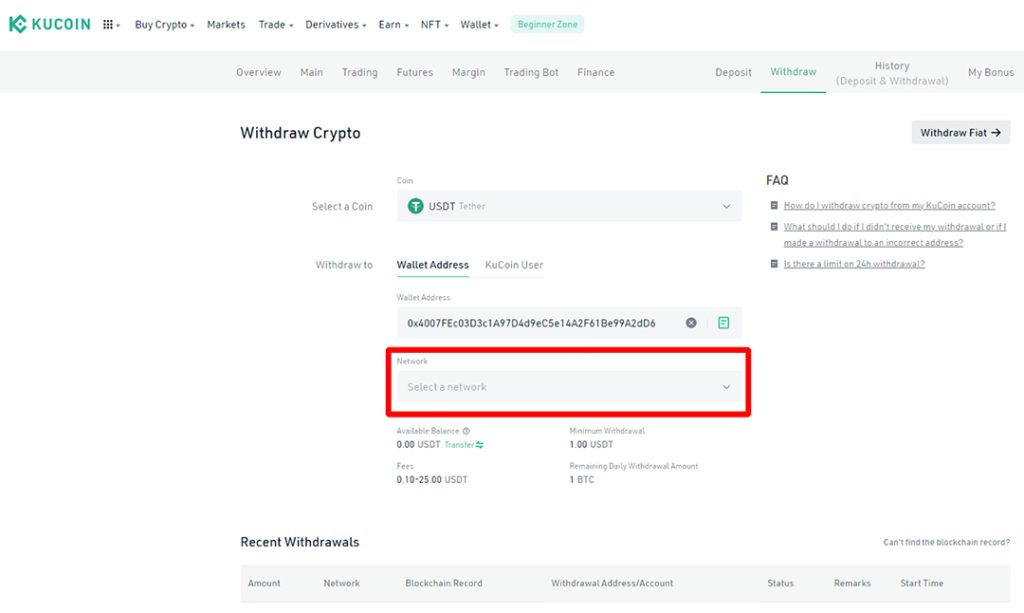Switch to the KuCoin User tab
Viewport: 1024px width, 613px height.
click(x=514, y=265)
